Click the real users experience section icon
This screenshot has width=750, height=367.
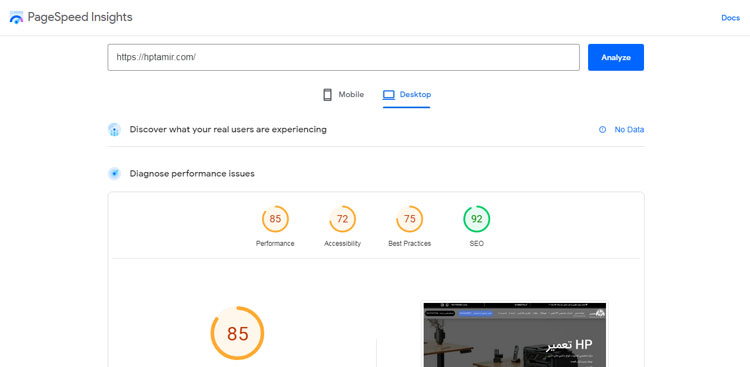(114, 130)
